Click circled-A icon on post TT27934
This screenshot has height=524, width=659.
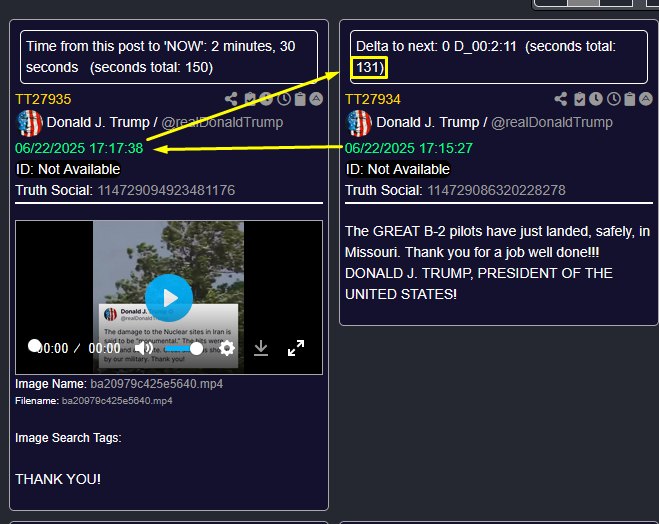click(646, 99)
